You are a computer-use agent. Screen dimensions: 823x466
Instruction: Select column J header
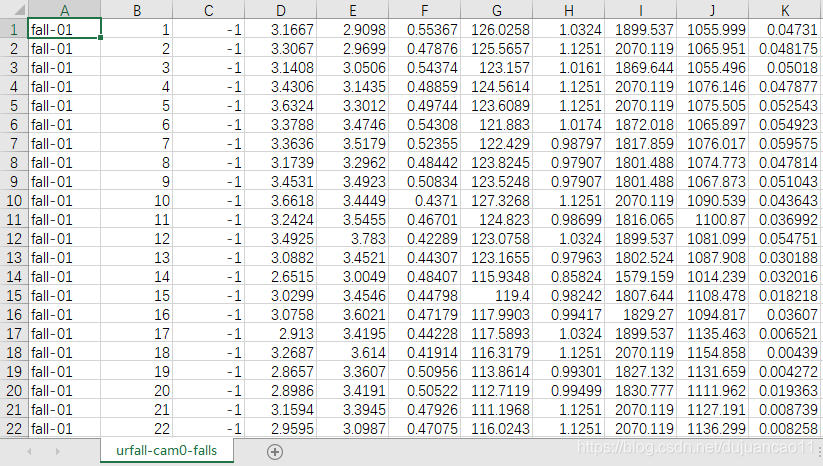click(x=712, y=9)
